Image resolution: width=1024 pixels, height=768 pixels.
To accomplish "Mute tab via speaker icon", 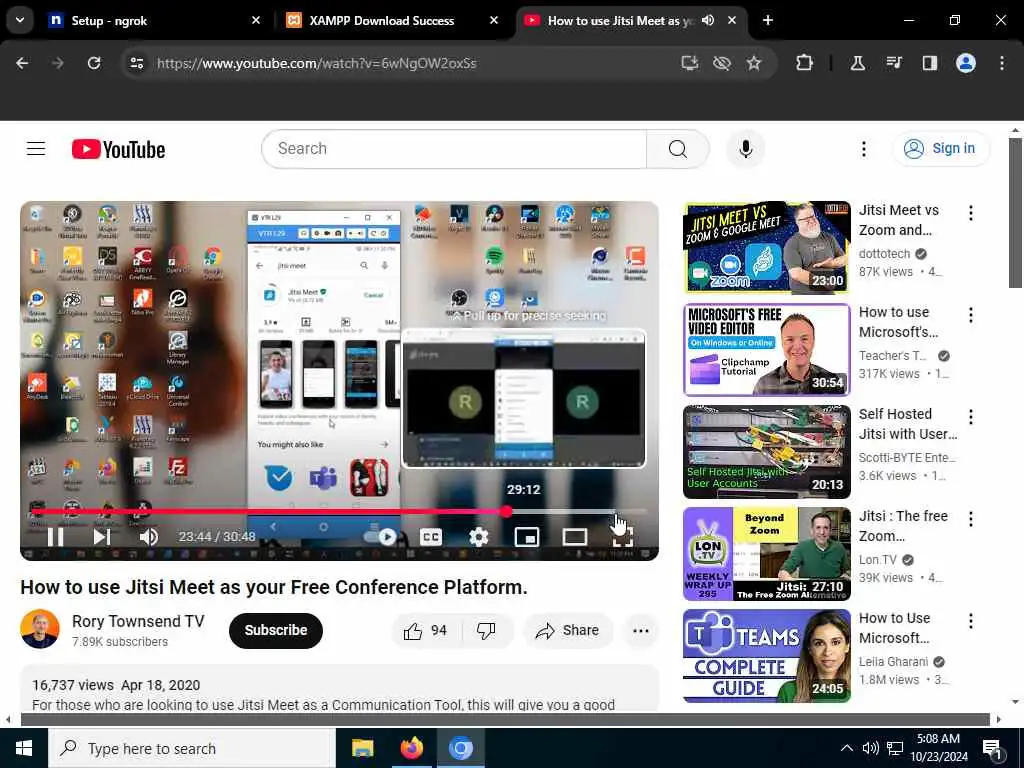I will click(708, 20).
